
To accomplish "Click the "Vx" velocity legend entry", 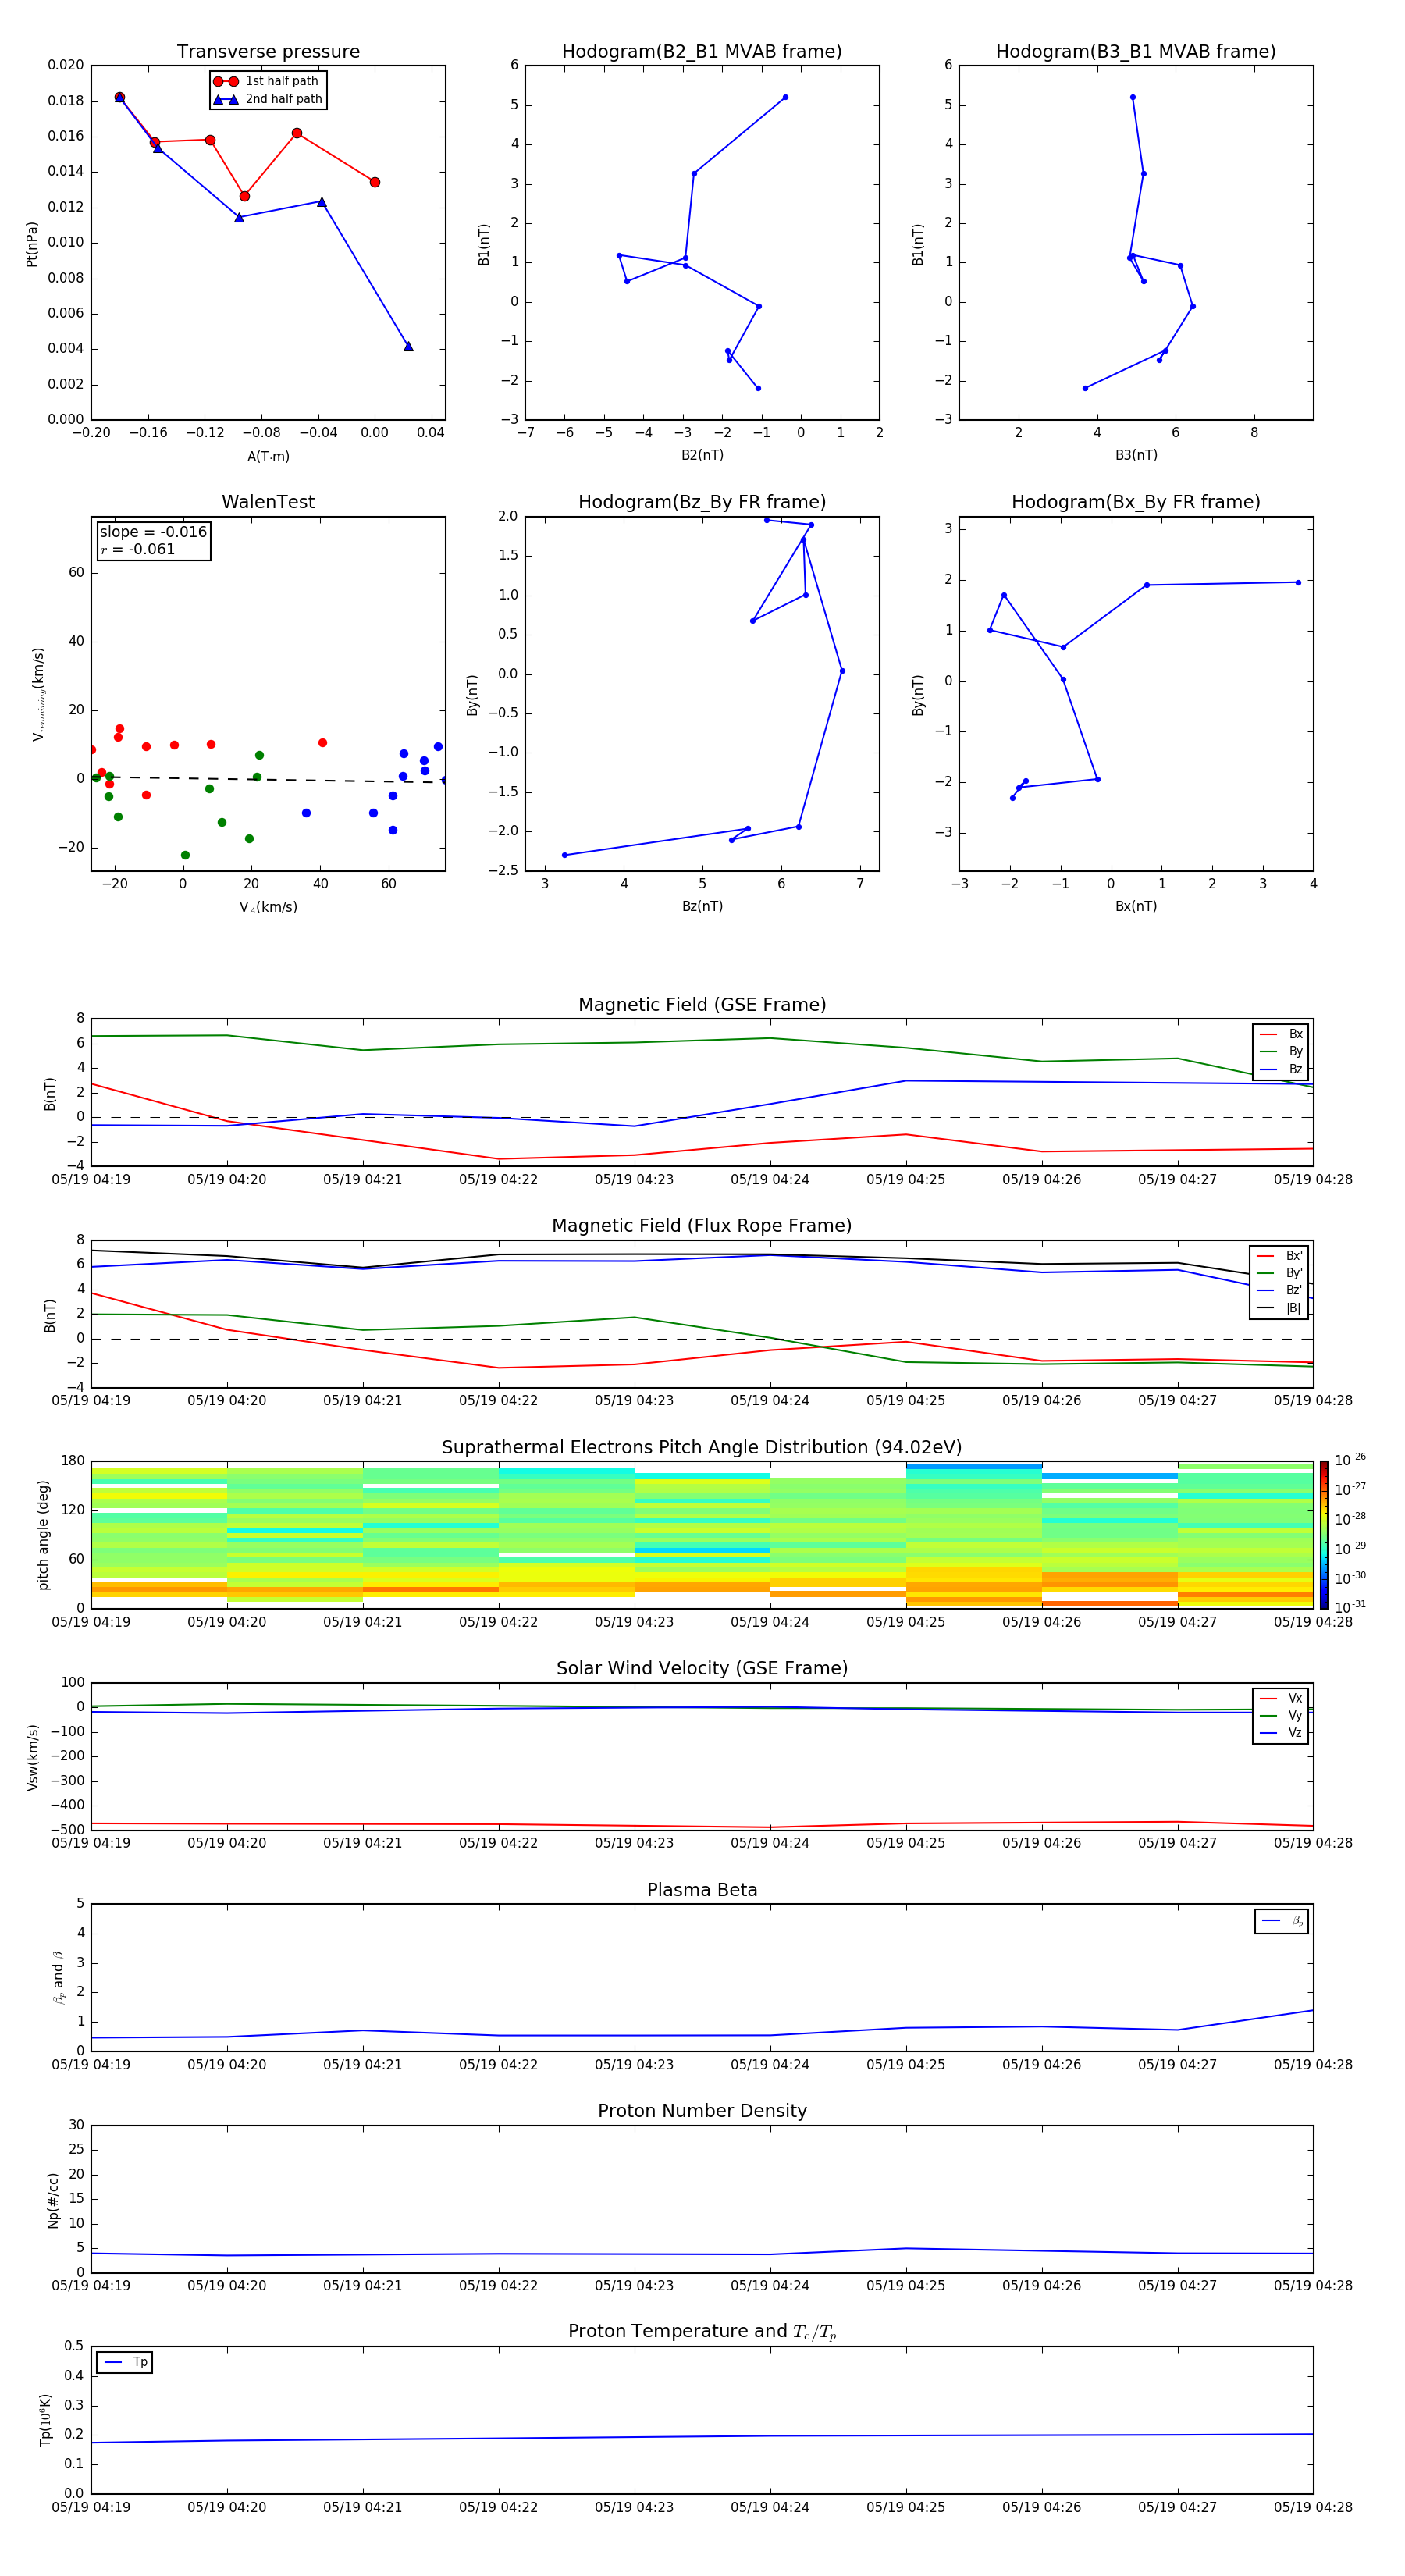I will (x=1281, y=1698).
